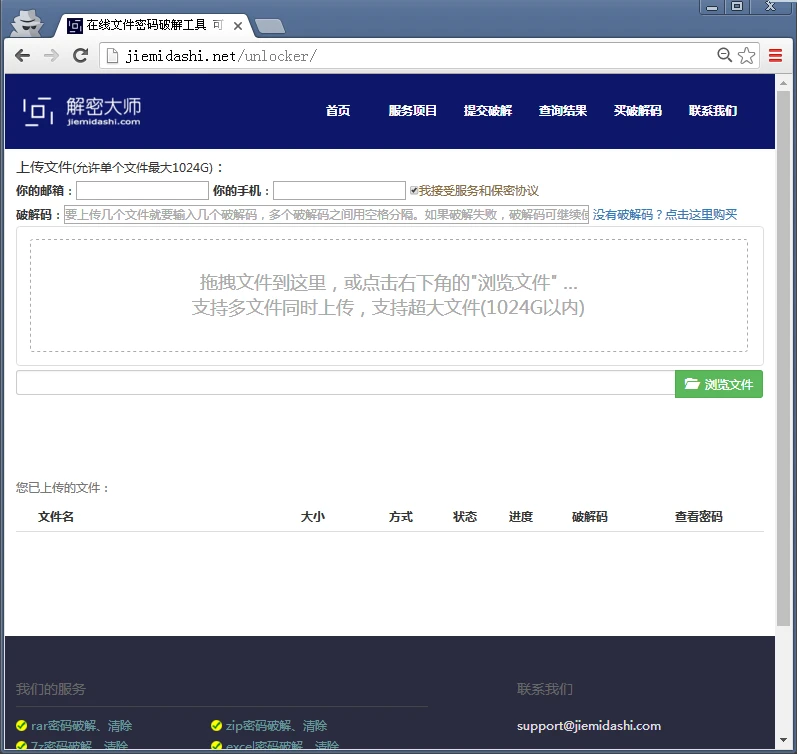Open the 服务项目 navigation item
797x754 pixels.
413,111
